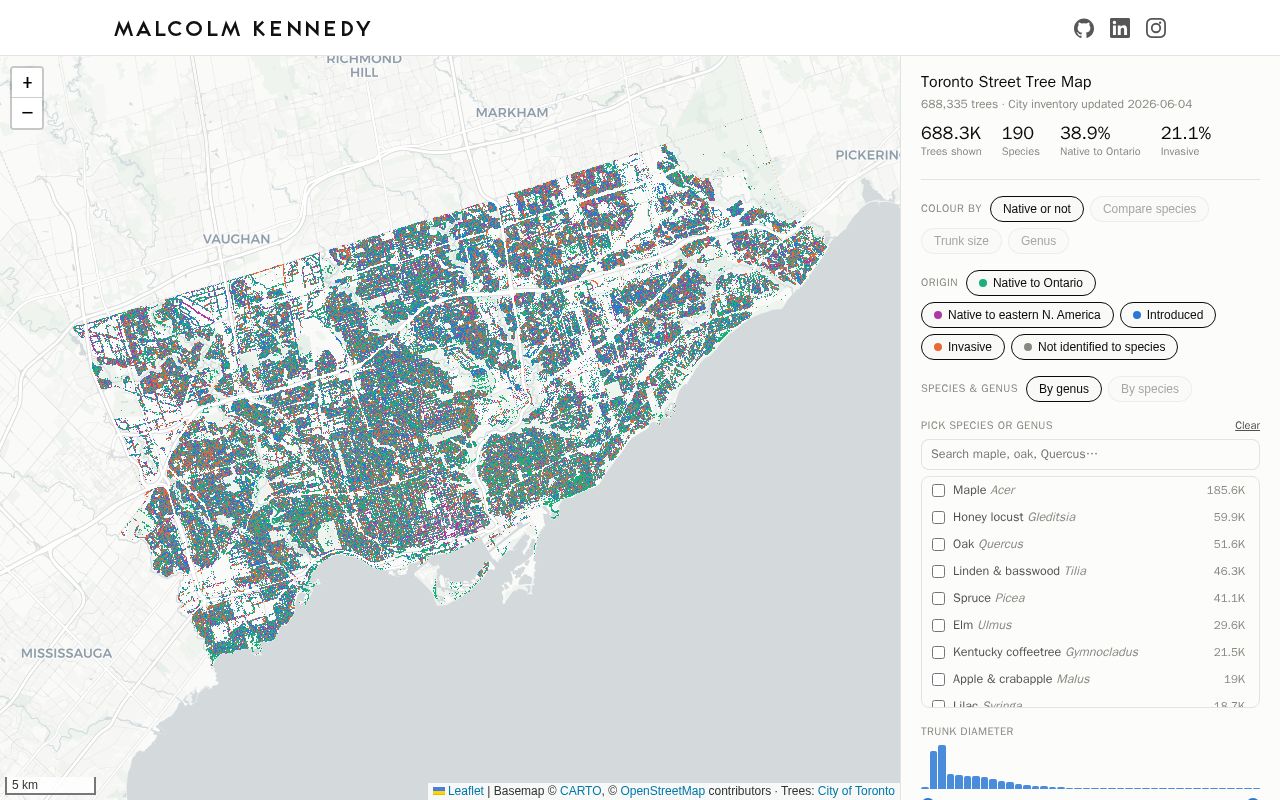The image size is (1280, 800).
Task: Colour trees by Genus
Action: pyautogui.click(x=1038, y=241)
